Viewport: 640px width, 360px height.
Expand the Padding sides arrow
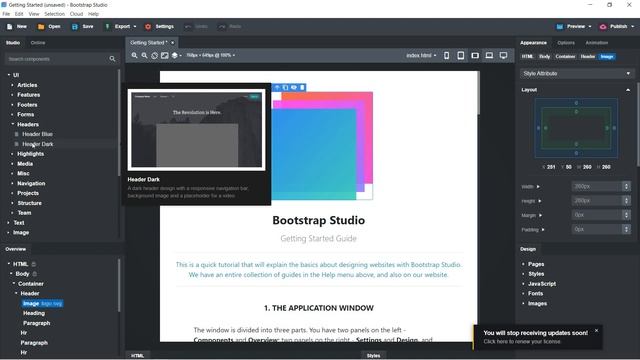[543, 229]
